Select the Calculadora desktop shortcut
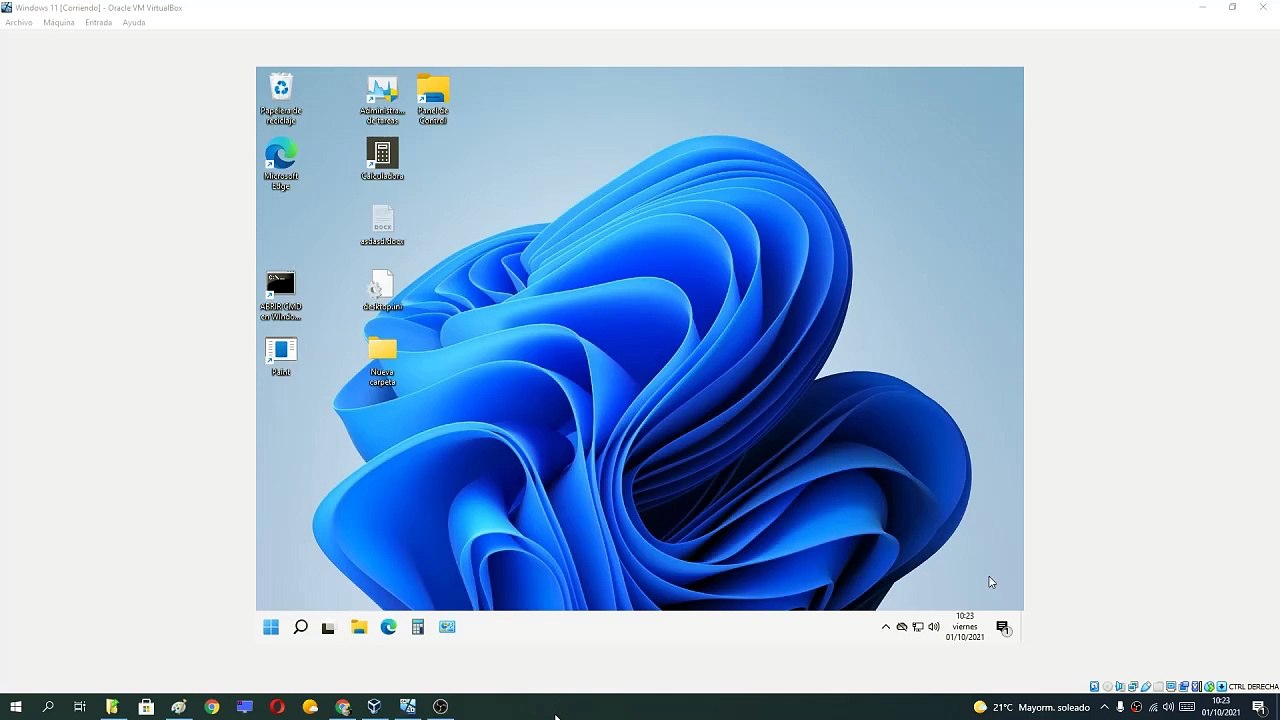Screen dimensions: 1280x720 [x=382, y=160]
